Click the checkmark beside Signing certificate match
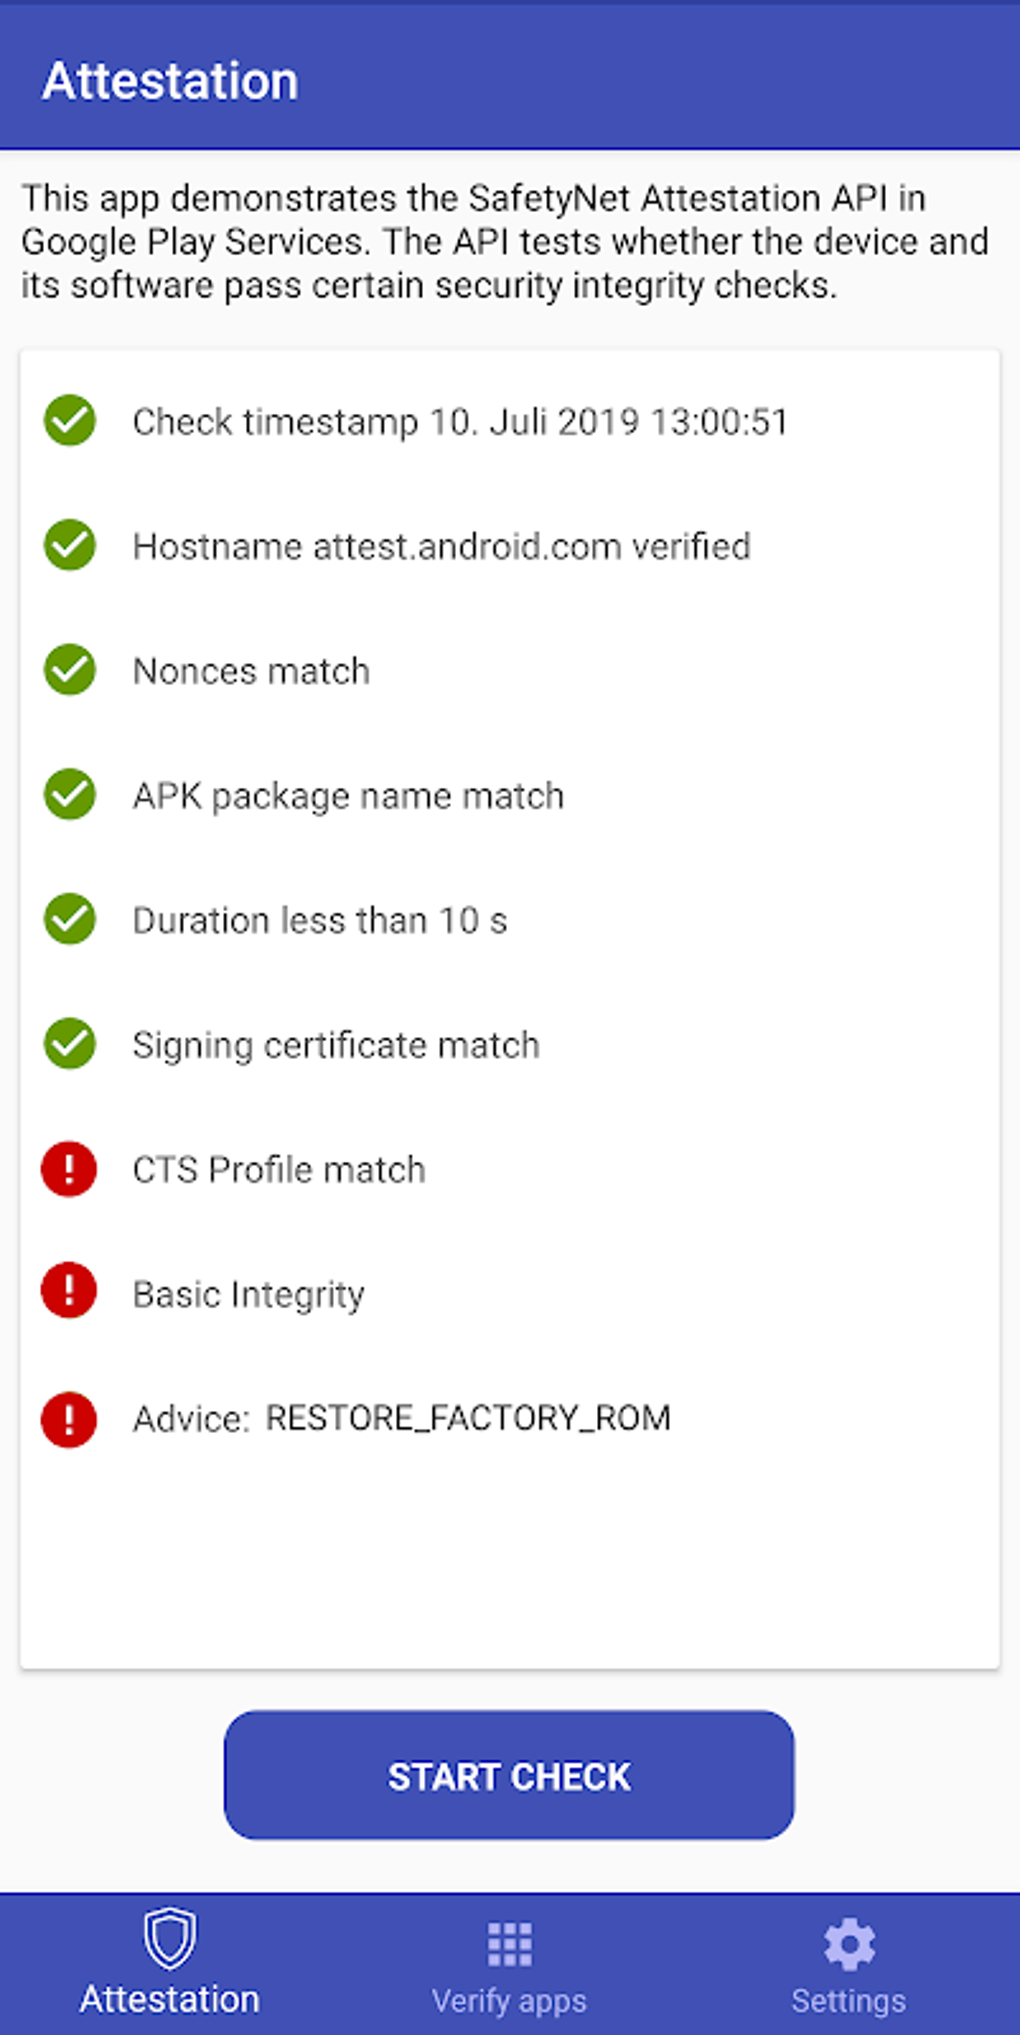Image resolution: width=1020 pixels, height=2035 pixels. pyautogui.click(x=68, y=1044)
